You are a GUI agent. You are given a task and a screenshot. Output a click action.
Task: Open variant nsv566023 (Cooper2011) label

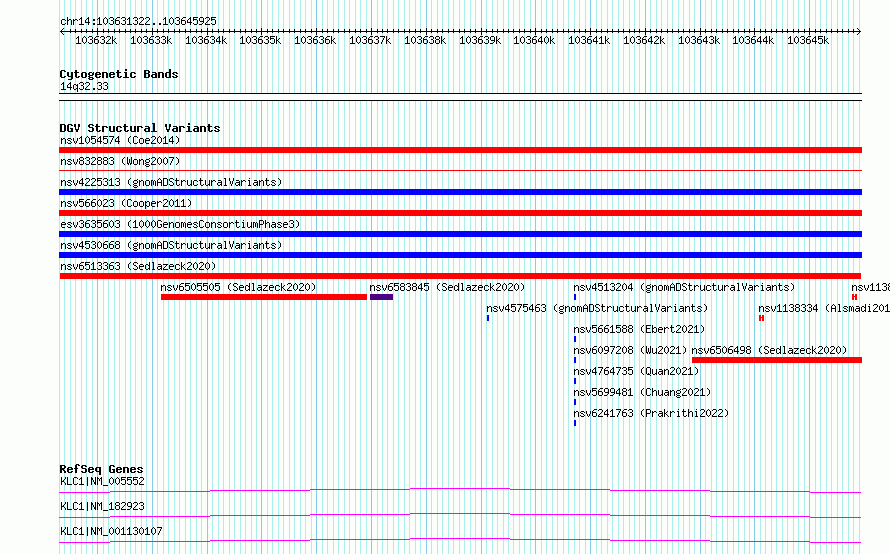[x=126, y=203]
